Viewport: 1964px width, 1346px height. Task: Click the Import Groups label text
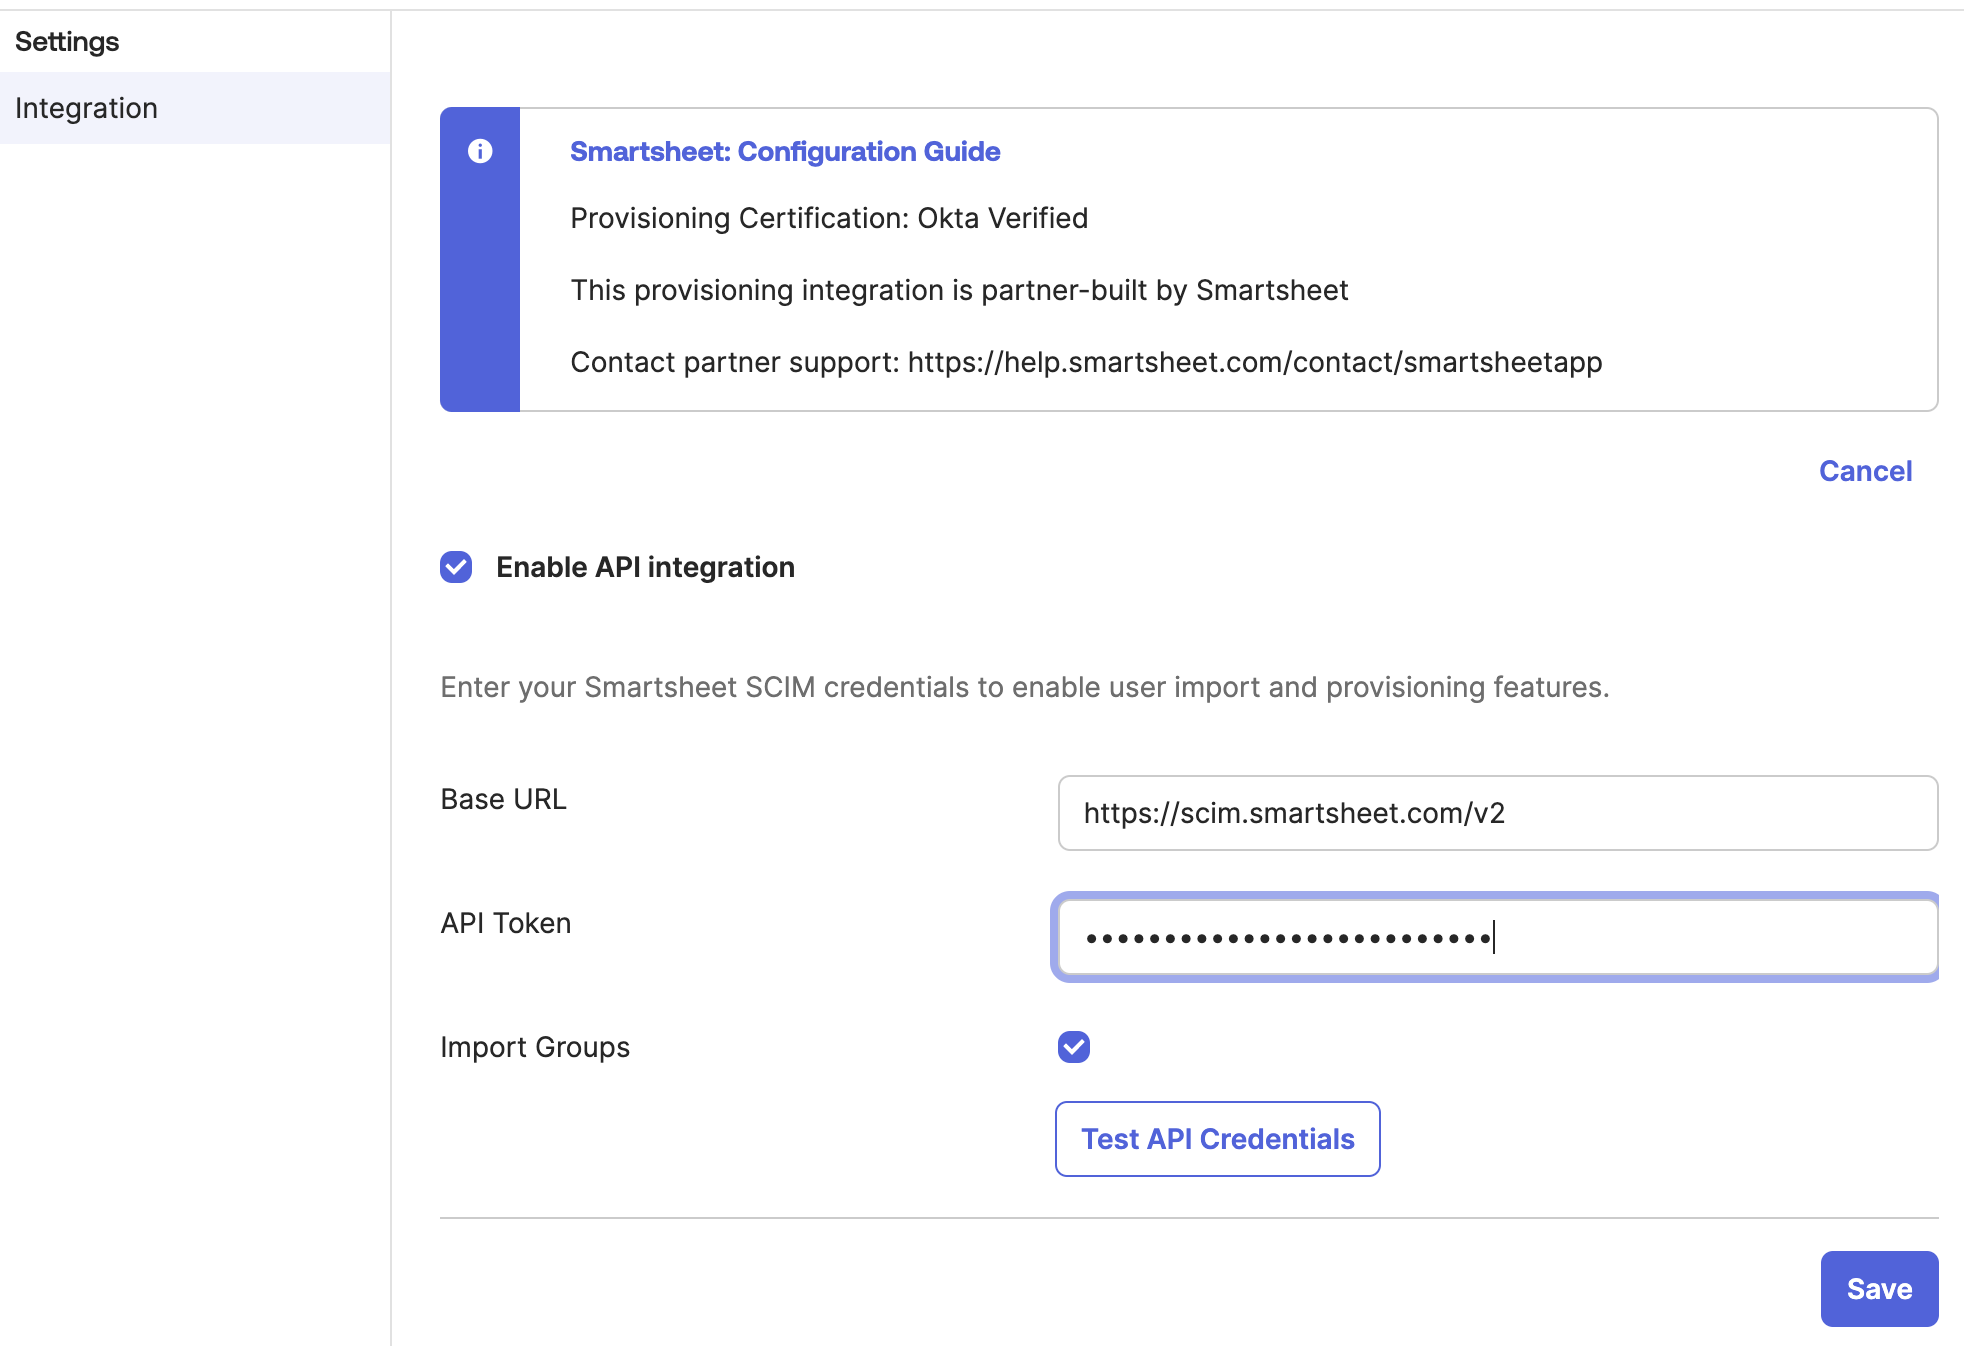(x=535, y=1047)
